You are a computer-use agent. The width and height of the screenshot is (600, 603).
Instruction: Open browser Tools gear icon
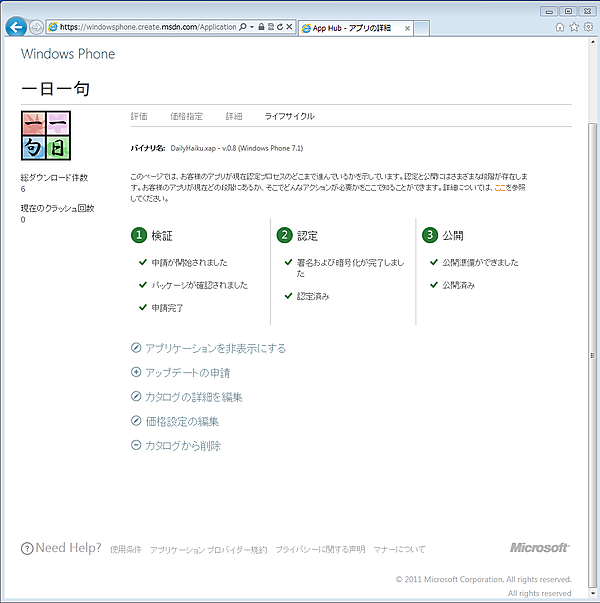click(x=588, y=27)
